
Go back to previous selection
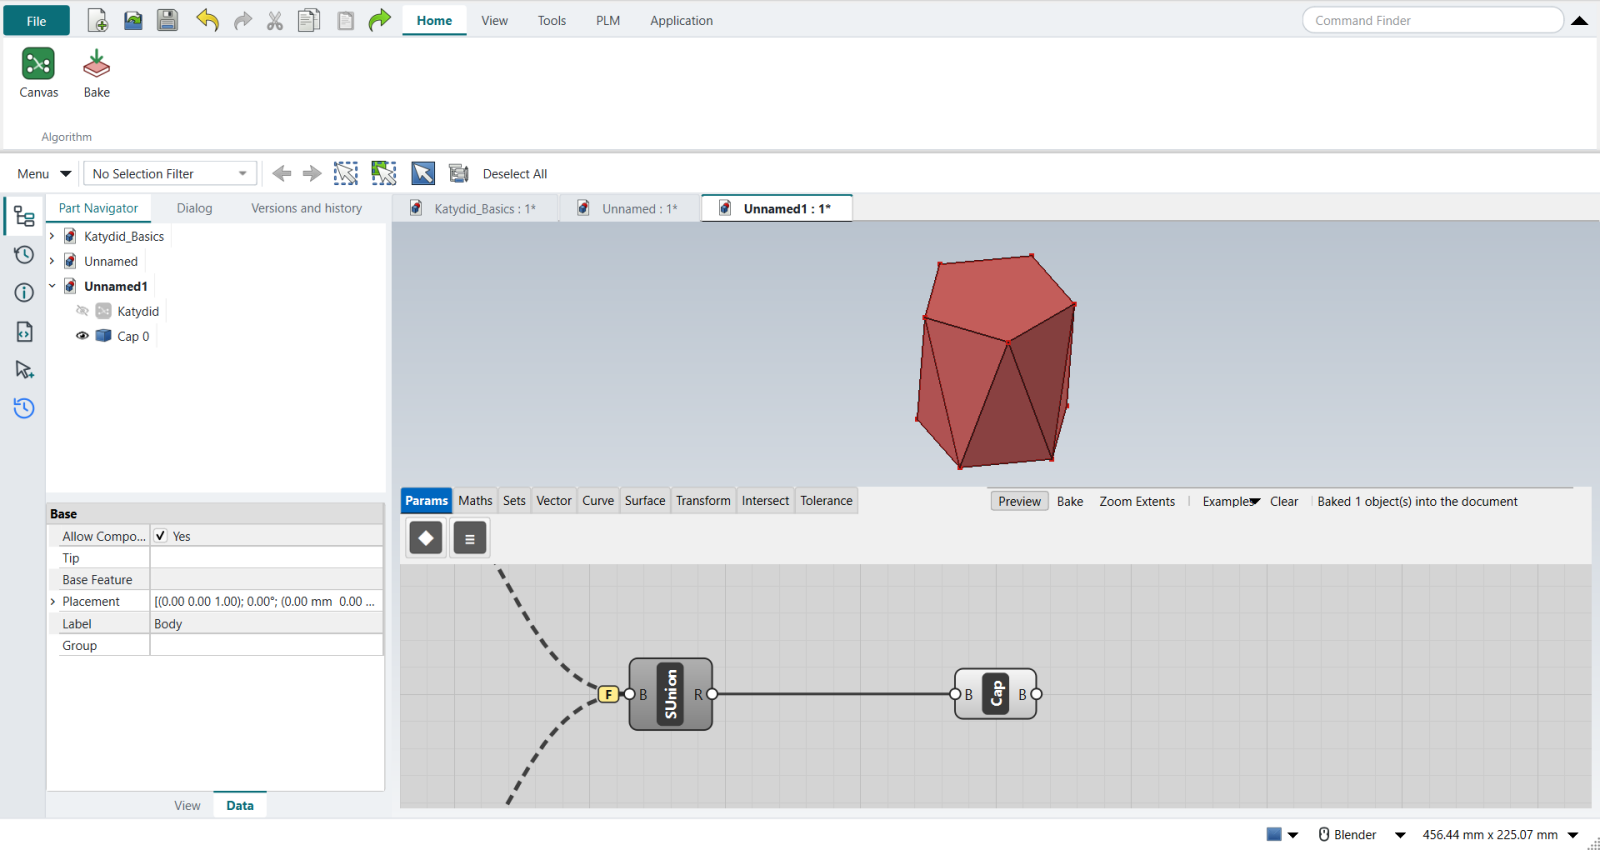pyautogui.click(x=282, y=173)
